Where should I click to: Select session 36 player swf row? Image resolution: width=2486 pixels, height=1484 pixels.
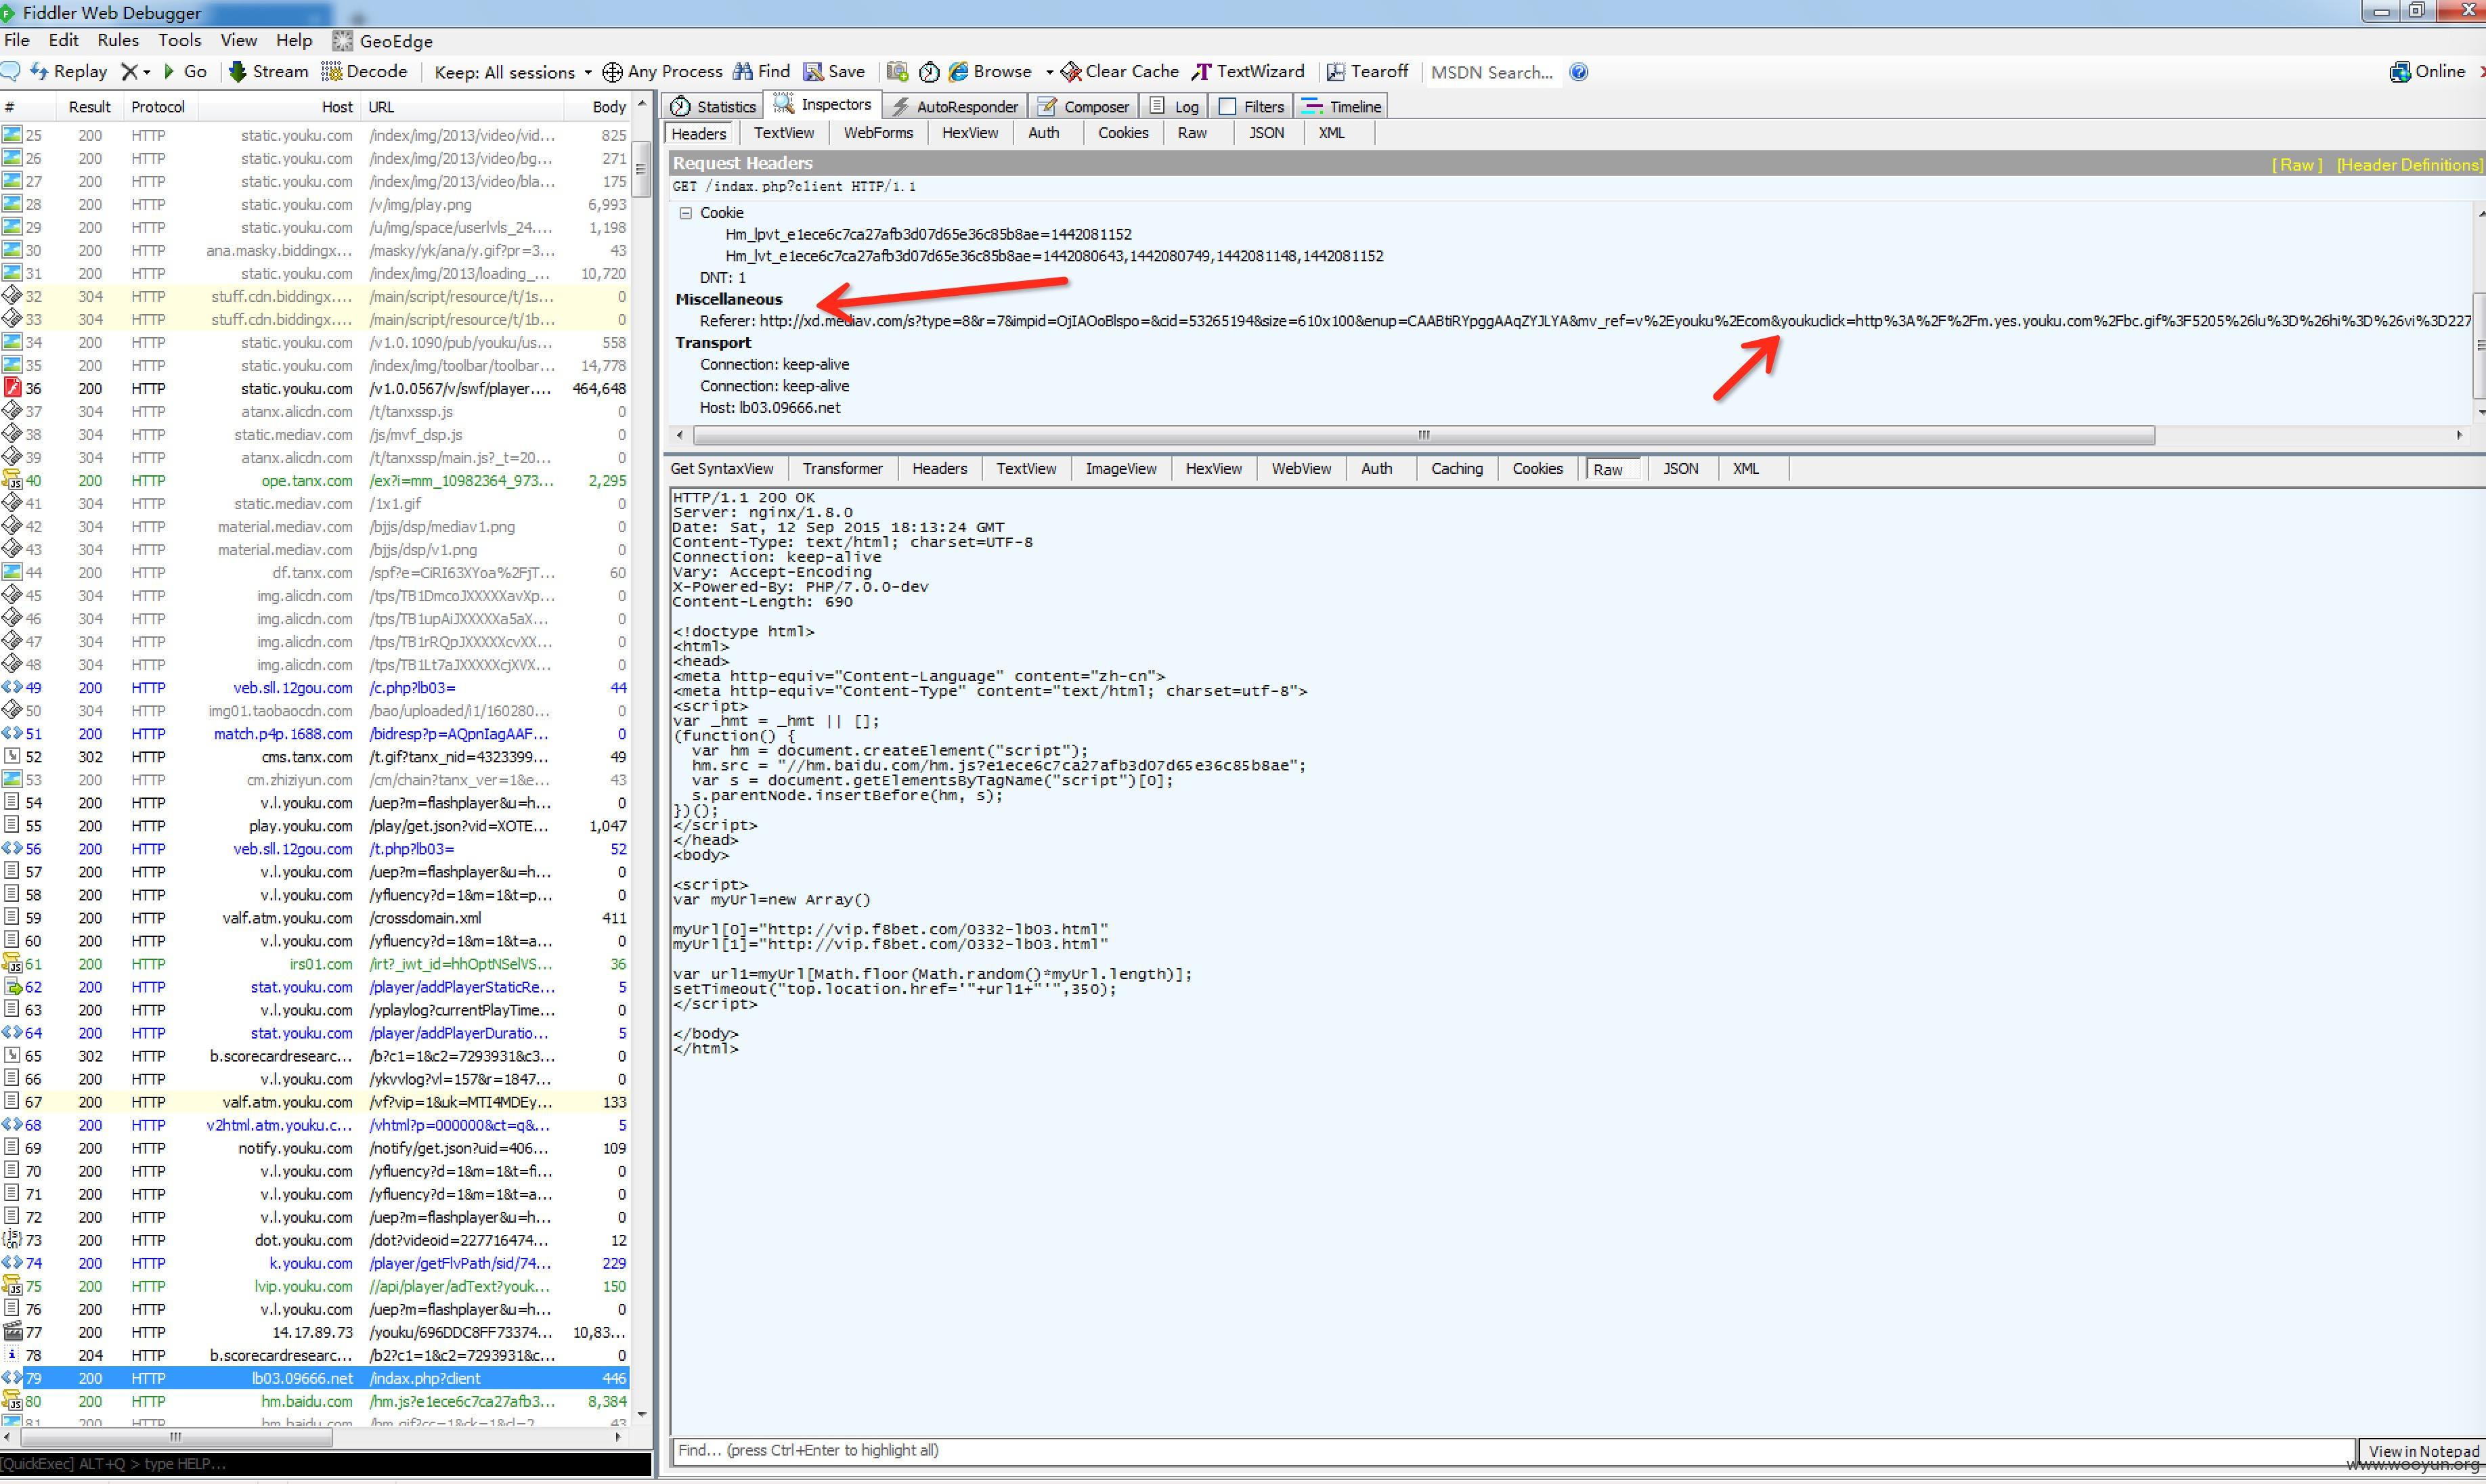pos(315,389)
